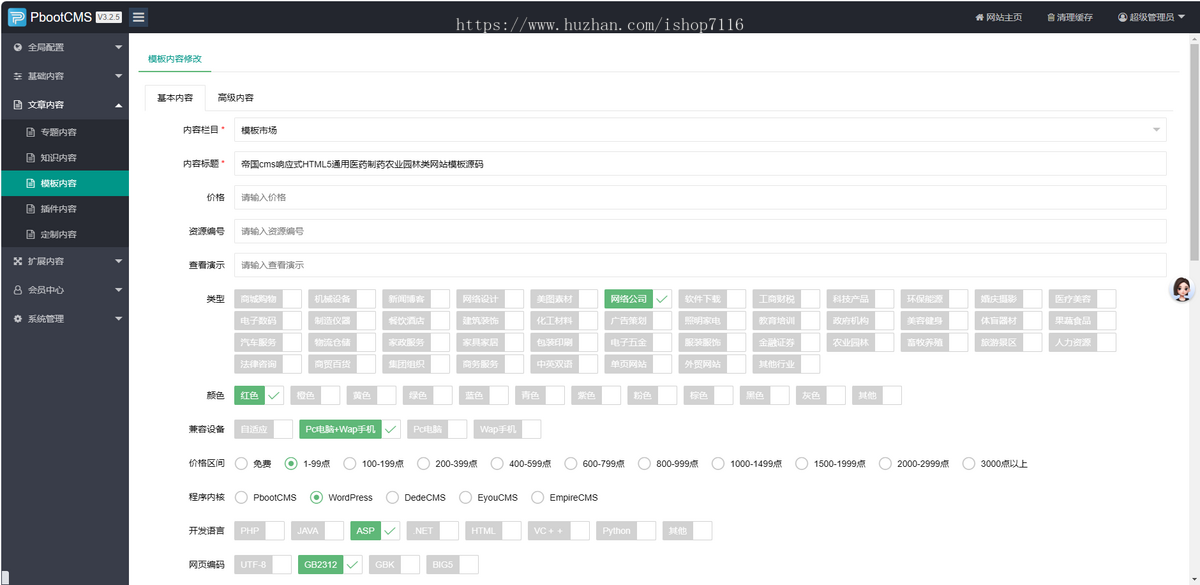Check the 蓝色 color checkbox
Image resolution: width=1200 pixels, height=585 pixels.
(484, 395)
